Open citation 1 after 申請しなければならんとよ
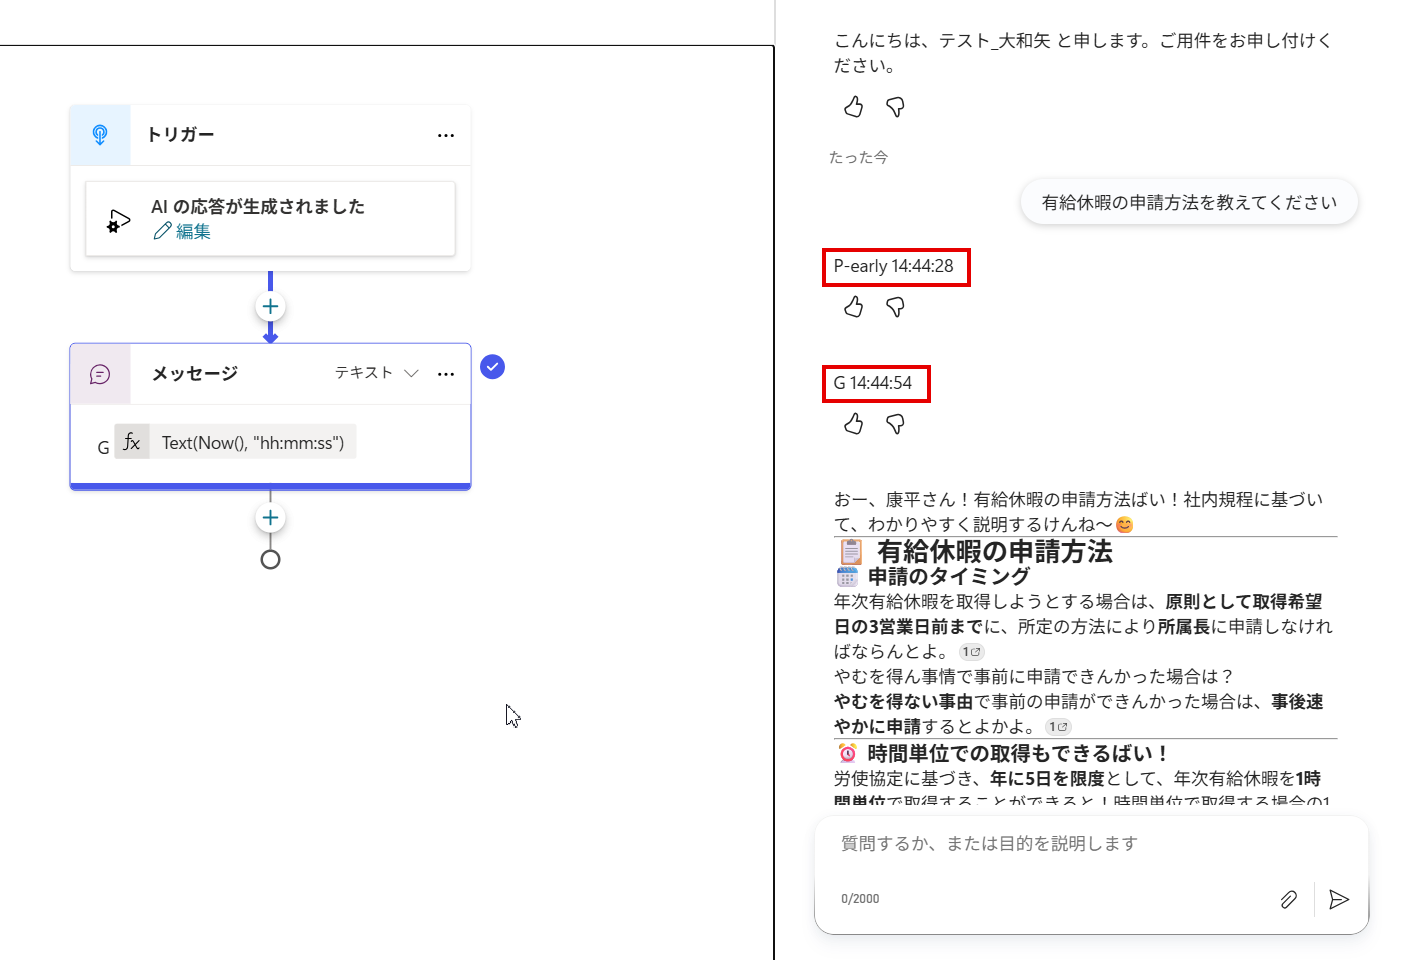The image size is (1410, 960). pos(971,652)
